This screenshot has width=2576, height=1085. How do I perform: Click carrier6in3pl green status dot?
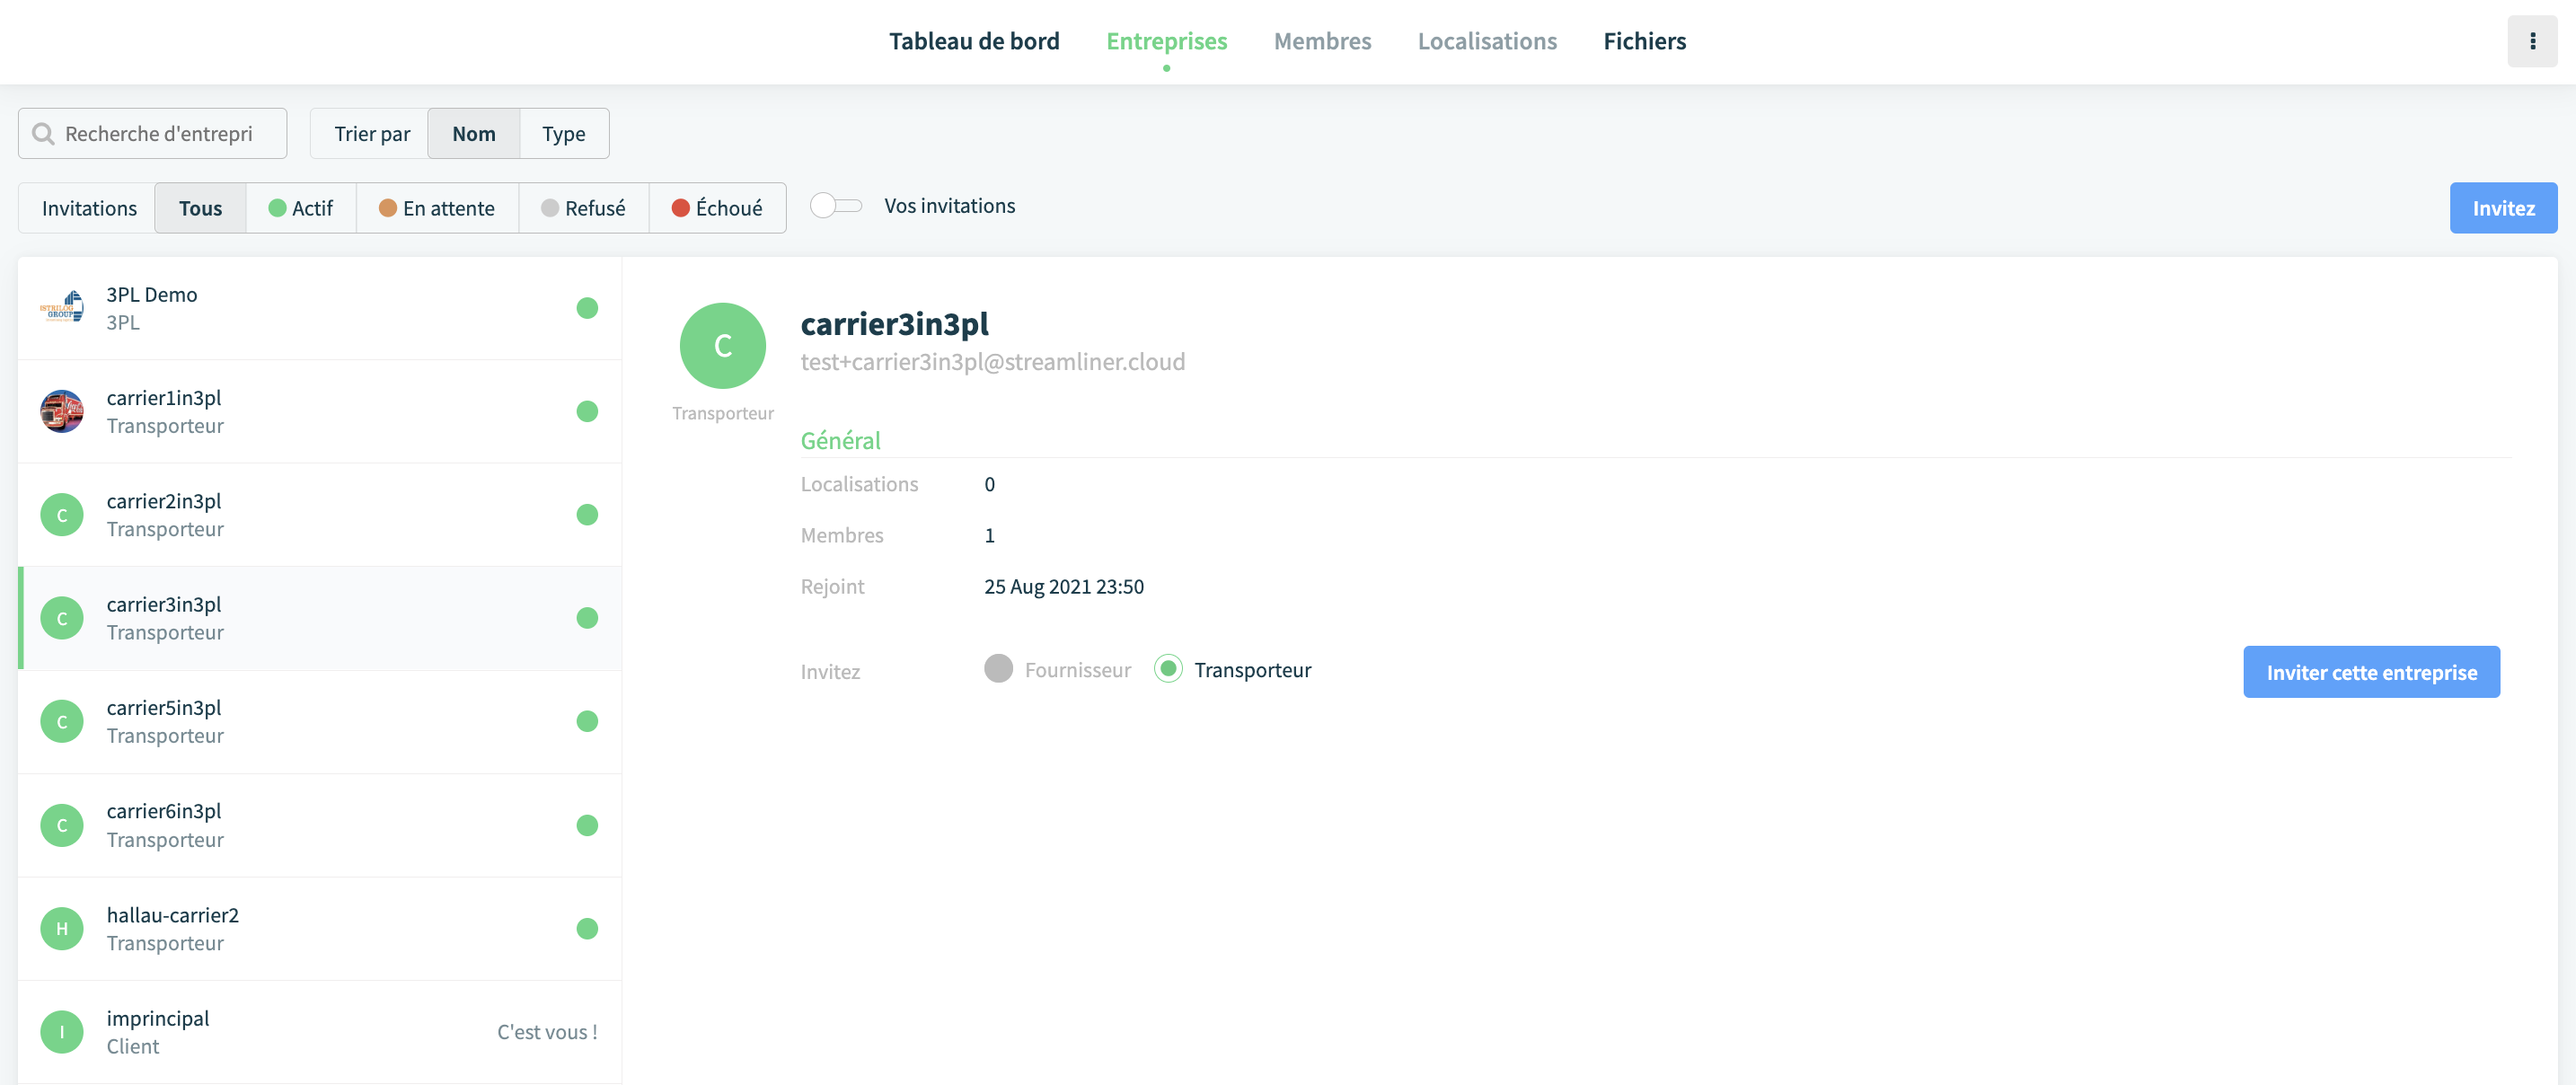[x=587, y=825]
